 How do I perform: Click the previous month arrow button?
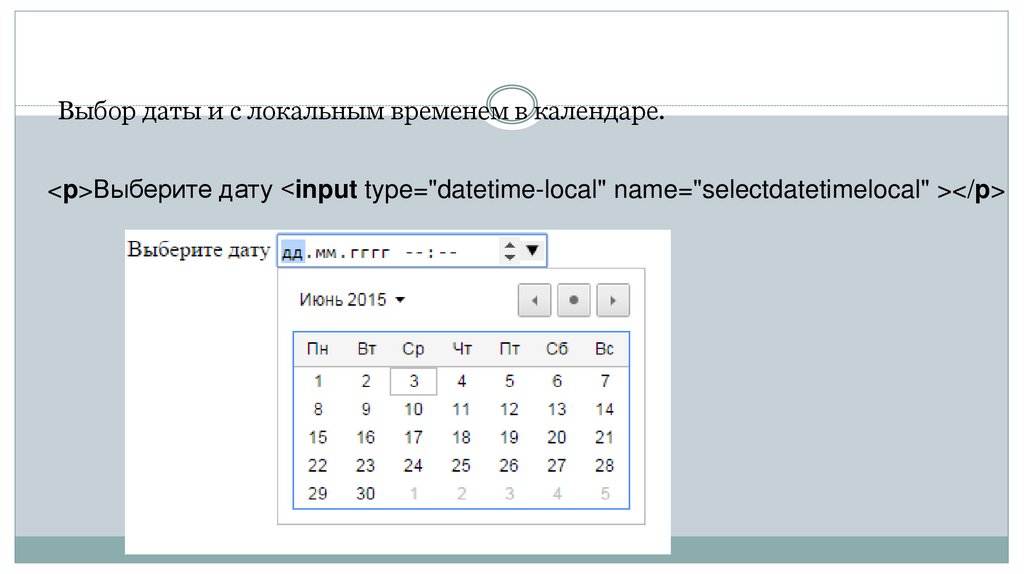[534, 300]
